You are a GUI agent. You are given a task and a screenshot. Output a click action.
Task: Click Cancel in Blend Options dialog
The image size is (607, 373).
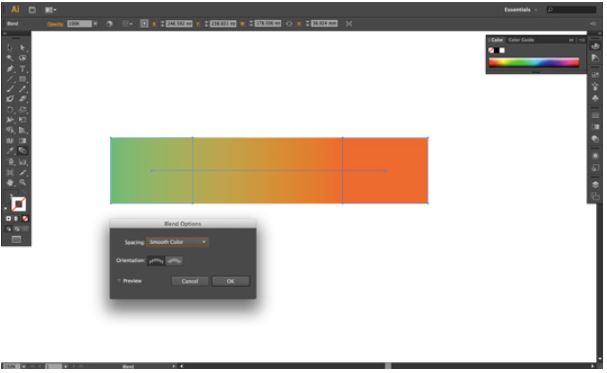click(x=190, y=281)
